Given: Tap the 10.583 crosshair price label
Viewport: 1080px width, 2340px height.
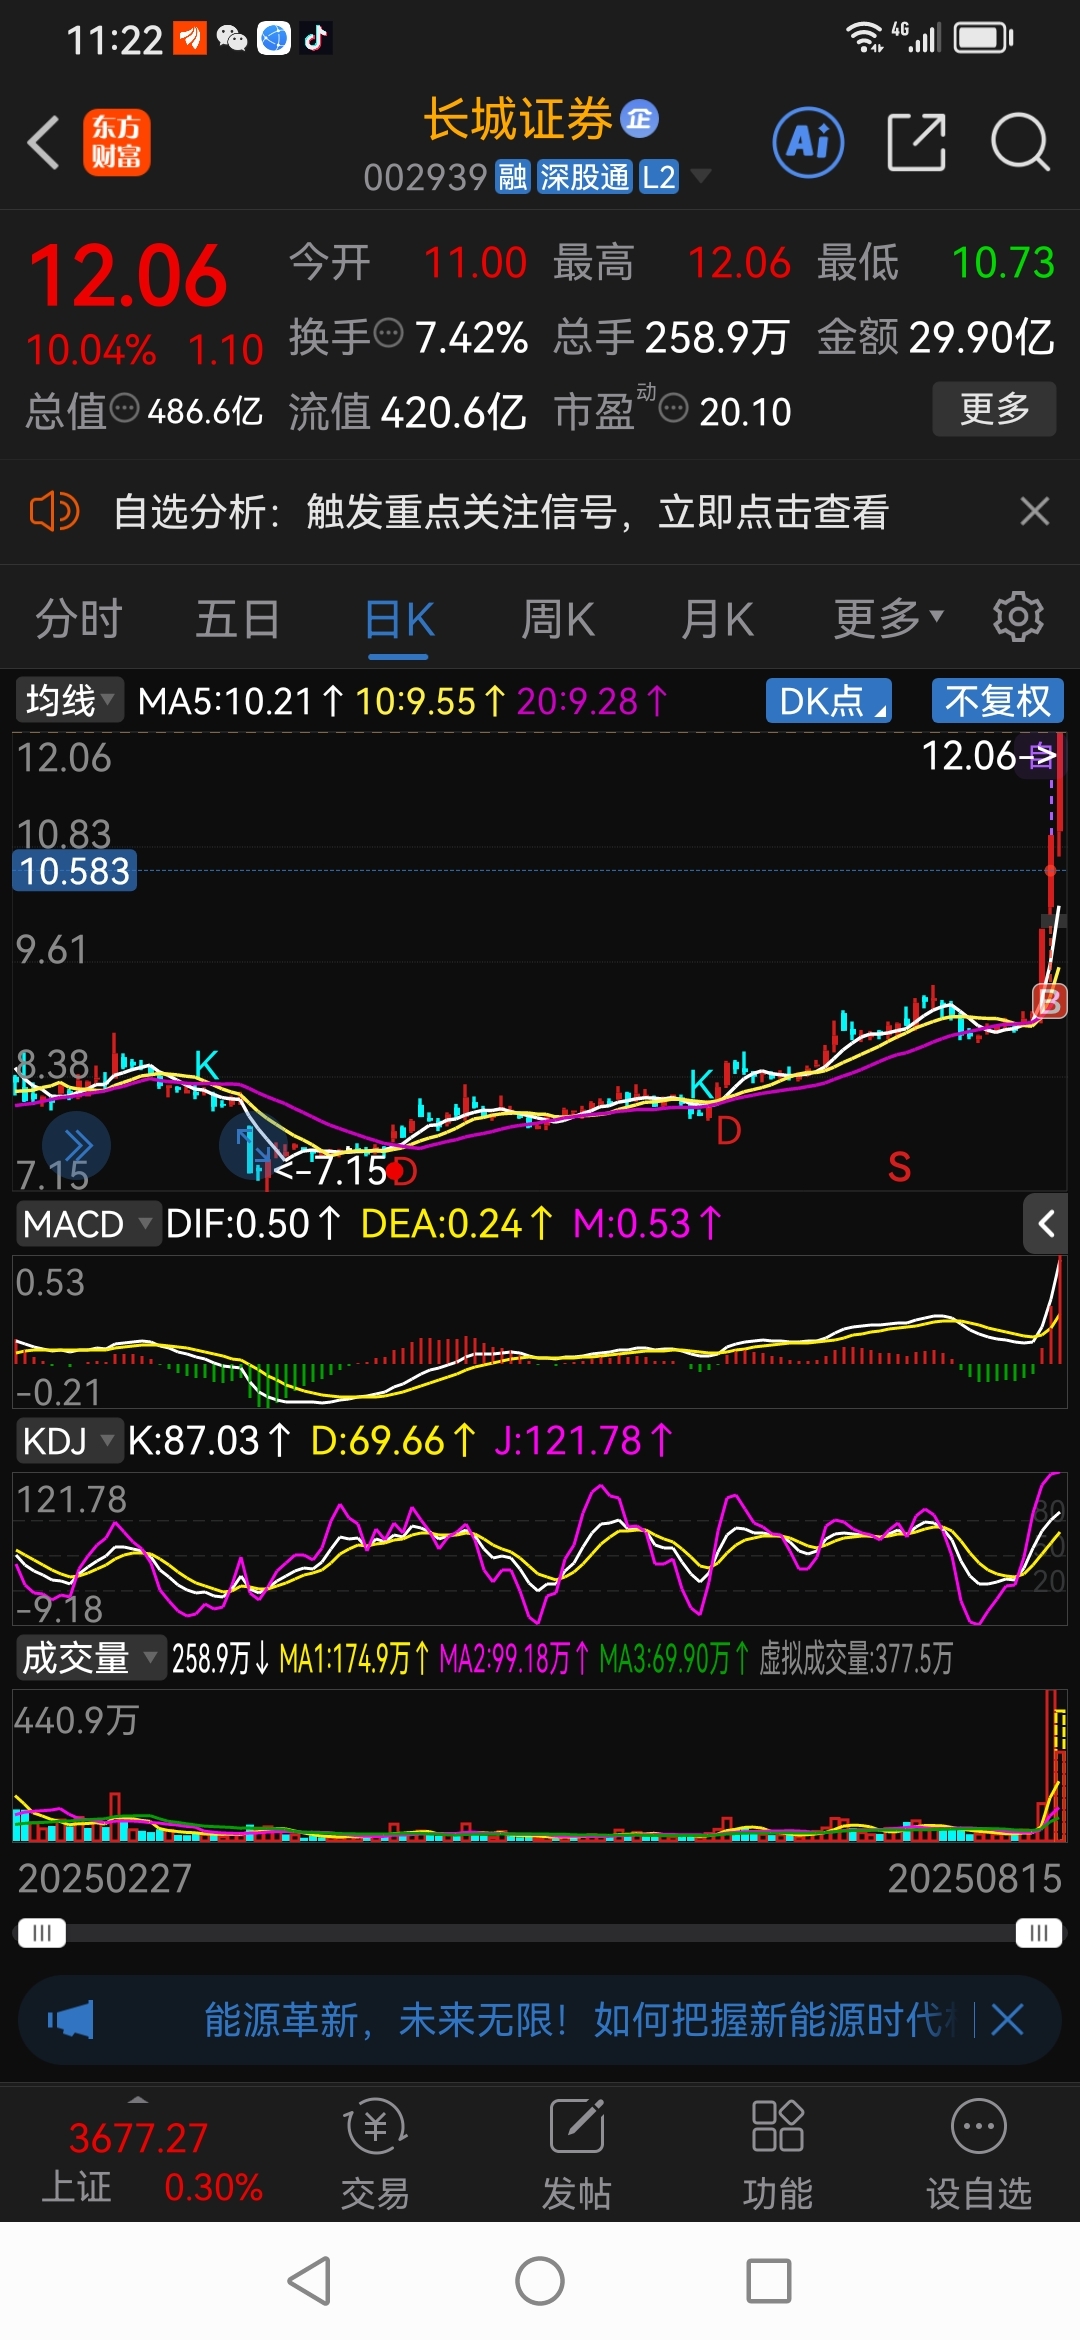Looking at the screenshot, I should click(75, 871).
